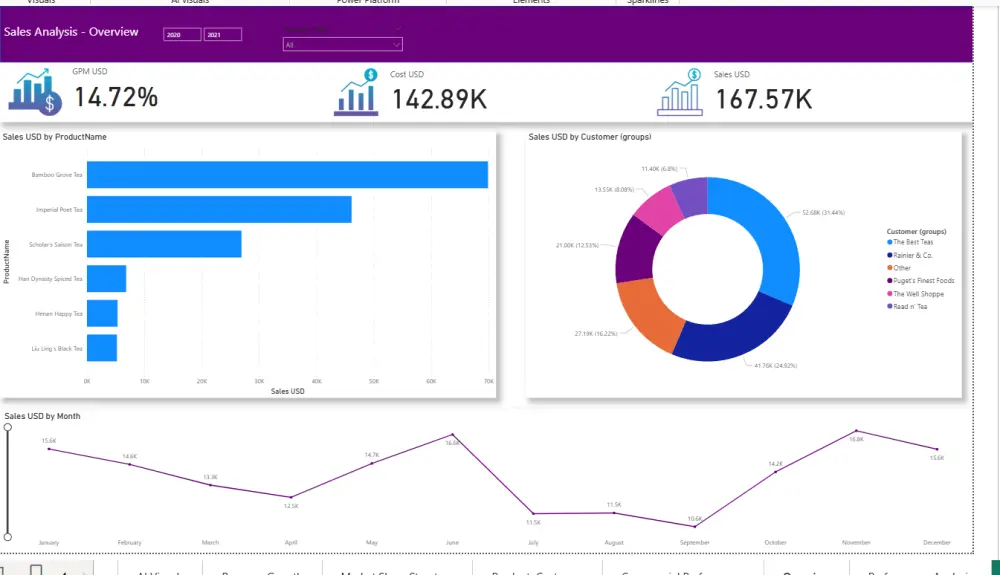Click the December data point on the line chart
This screenshot has height=575, width=1000.
[937, 449]
